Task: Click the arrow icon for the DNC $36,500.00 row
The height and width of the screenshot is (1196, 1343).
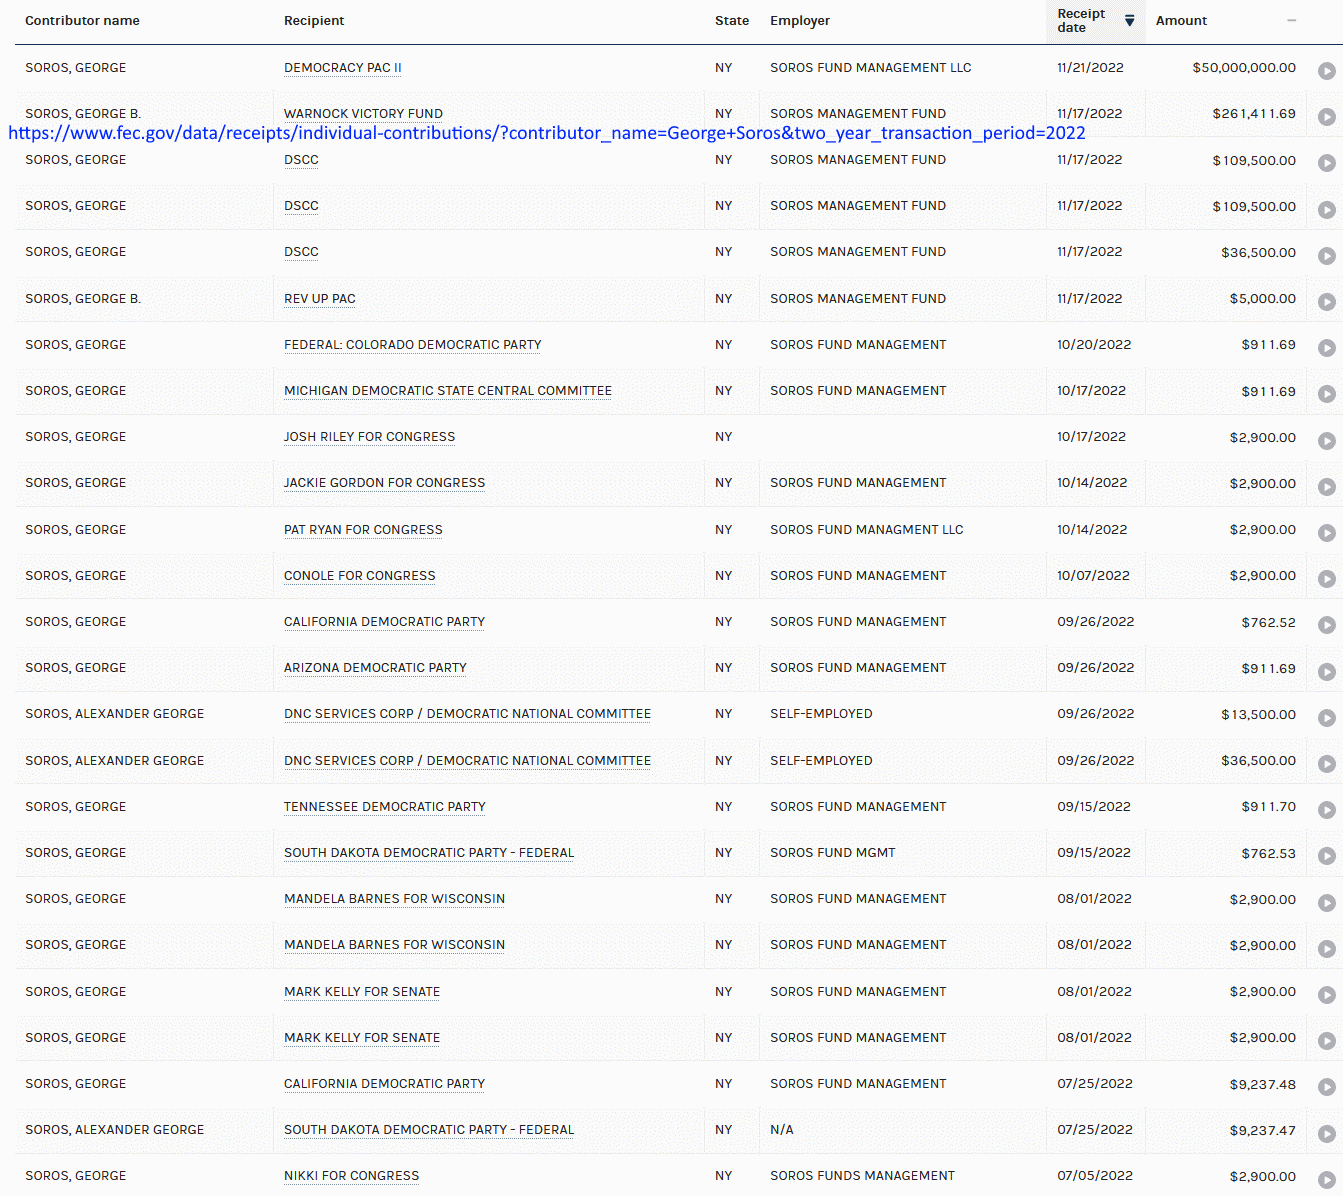Action: [1326, 764]
